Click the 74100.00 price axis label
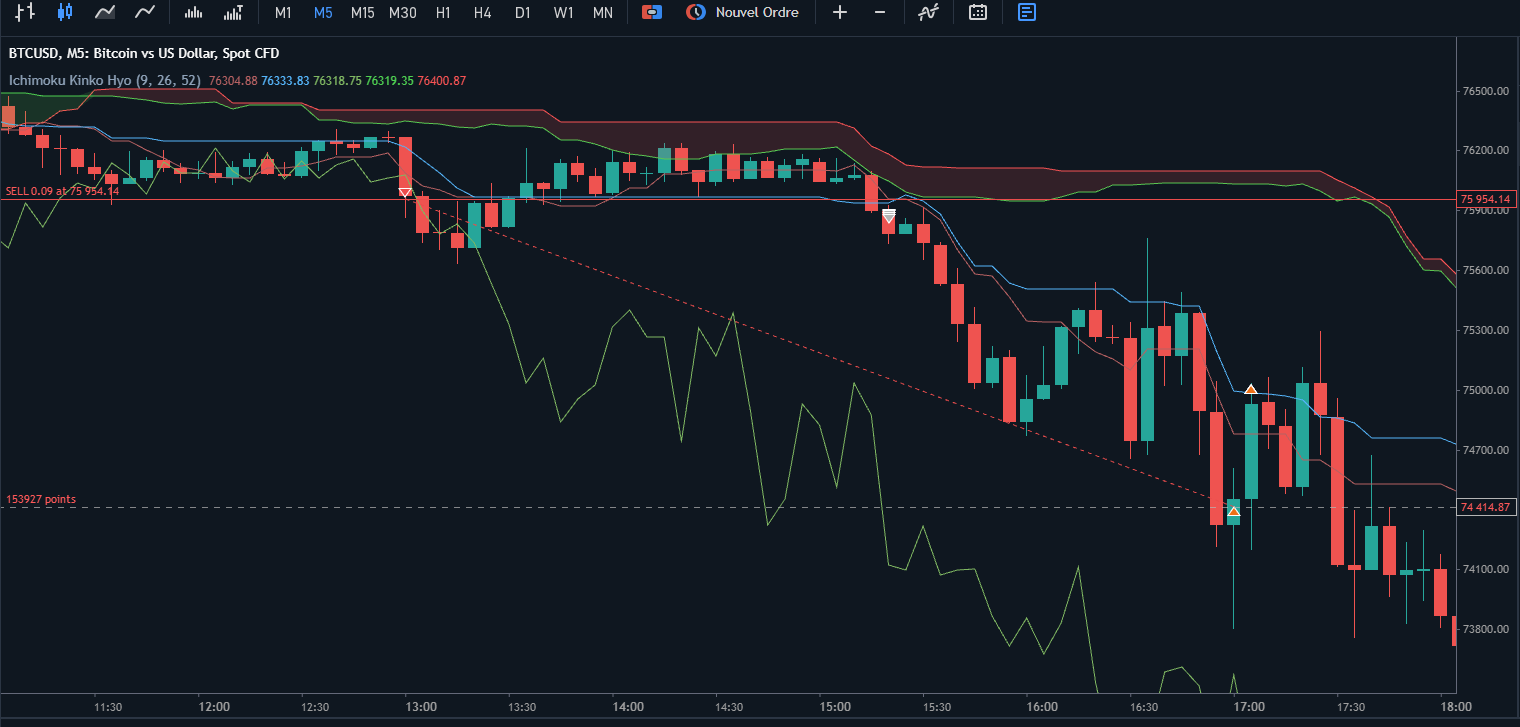This screenshot has height=727, width=1520. [x=1485, y=570]
